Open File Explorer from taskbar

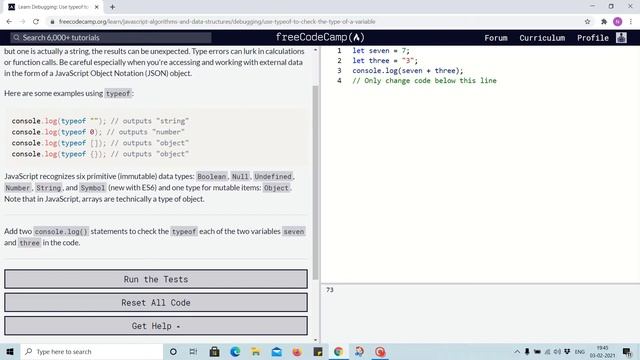tap(256, 351)
